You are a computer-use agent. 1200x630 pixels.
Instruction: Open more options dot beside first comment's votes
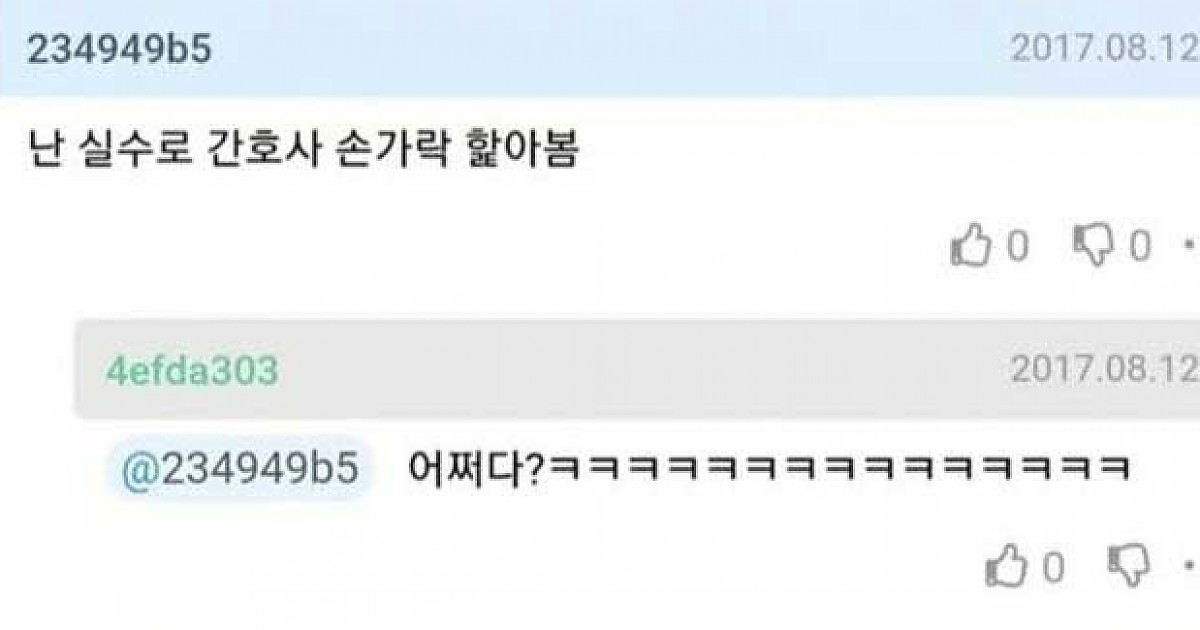coord(1190,245)
